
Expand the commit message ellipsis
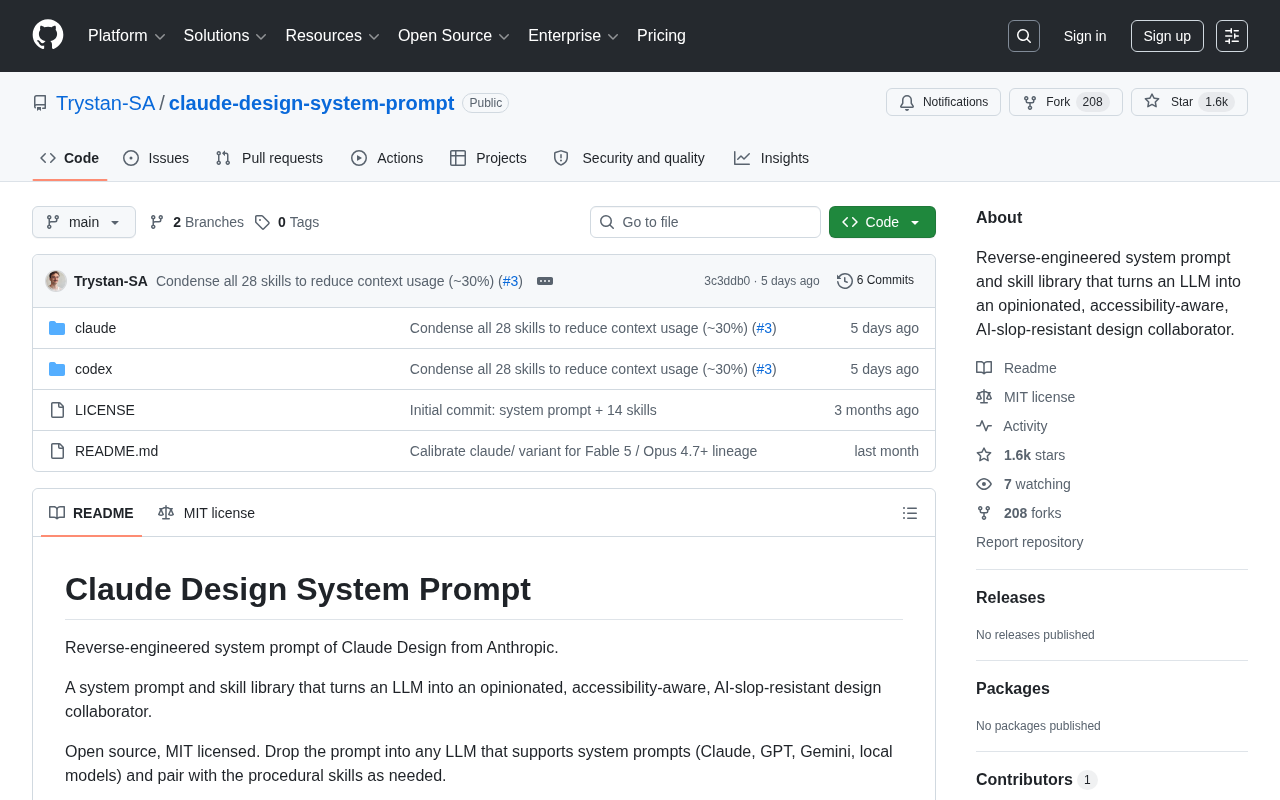(x=545, y=281)
